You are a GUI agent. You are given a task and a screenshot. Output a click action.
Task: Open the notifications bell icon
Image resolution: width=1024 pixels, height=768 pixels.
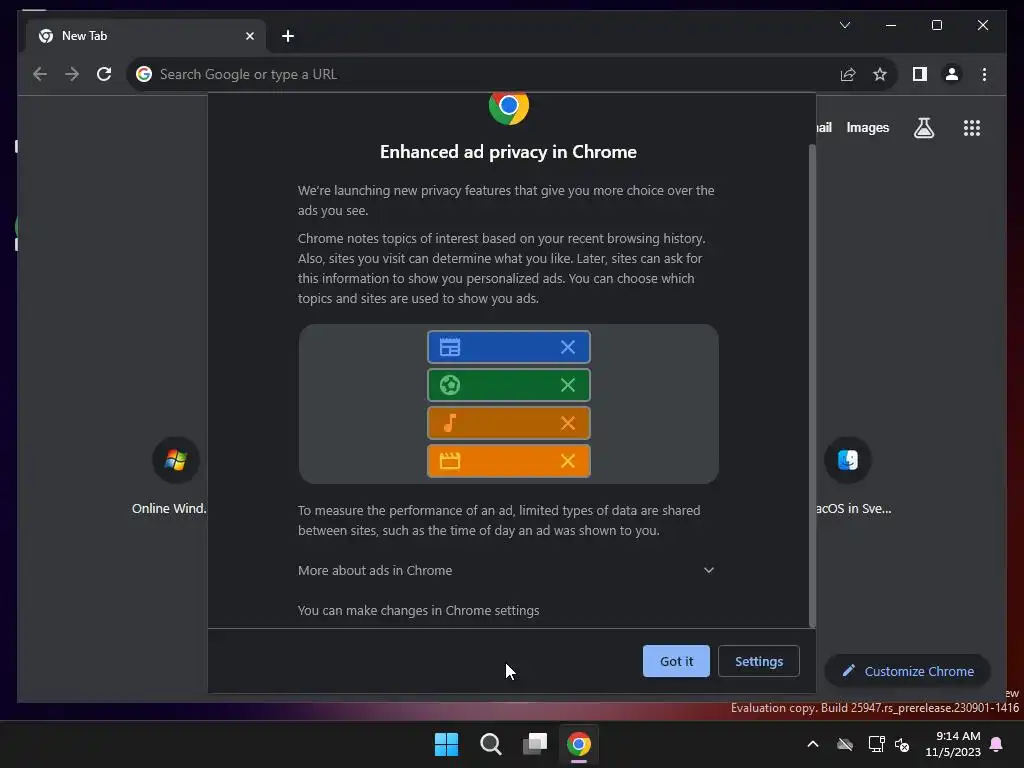[997, 744]
